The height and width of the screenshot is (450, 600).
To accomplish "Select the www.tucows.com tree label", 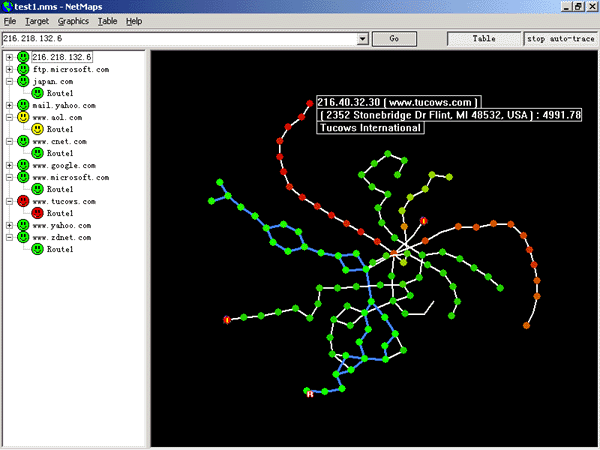I will click(x=64, y=201).
